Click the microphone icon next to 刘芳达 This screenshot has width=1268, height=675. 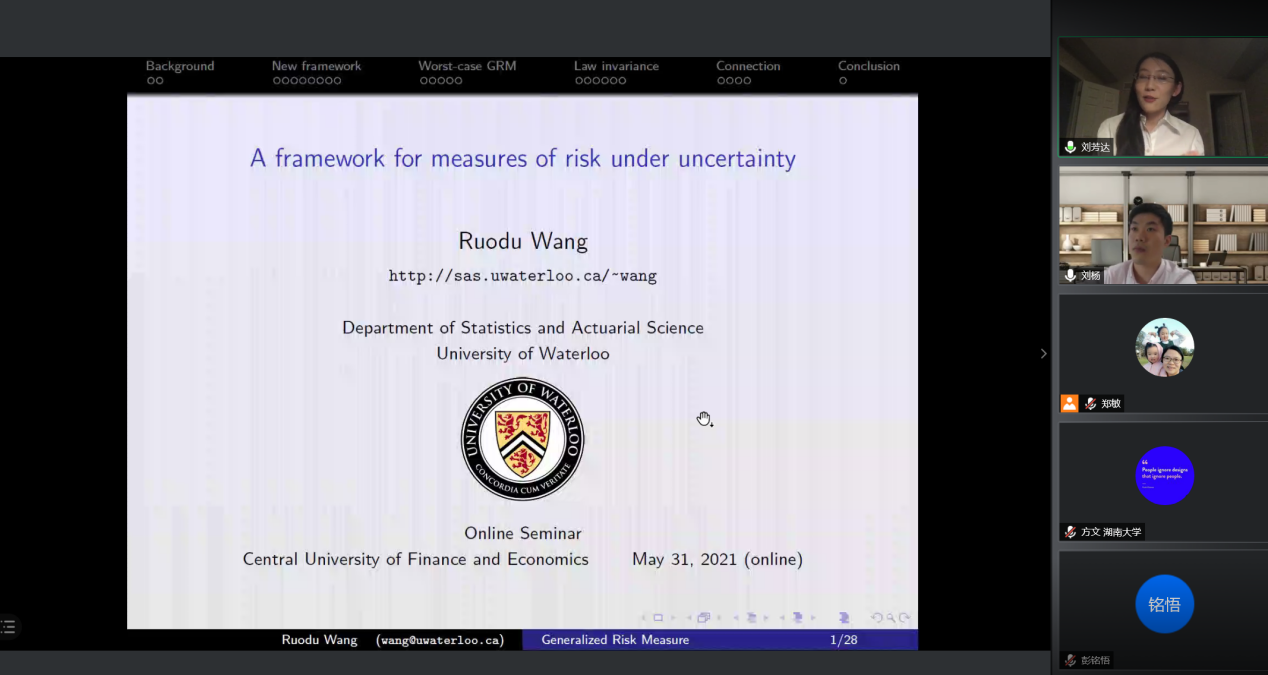click(1070, 147)
